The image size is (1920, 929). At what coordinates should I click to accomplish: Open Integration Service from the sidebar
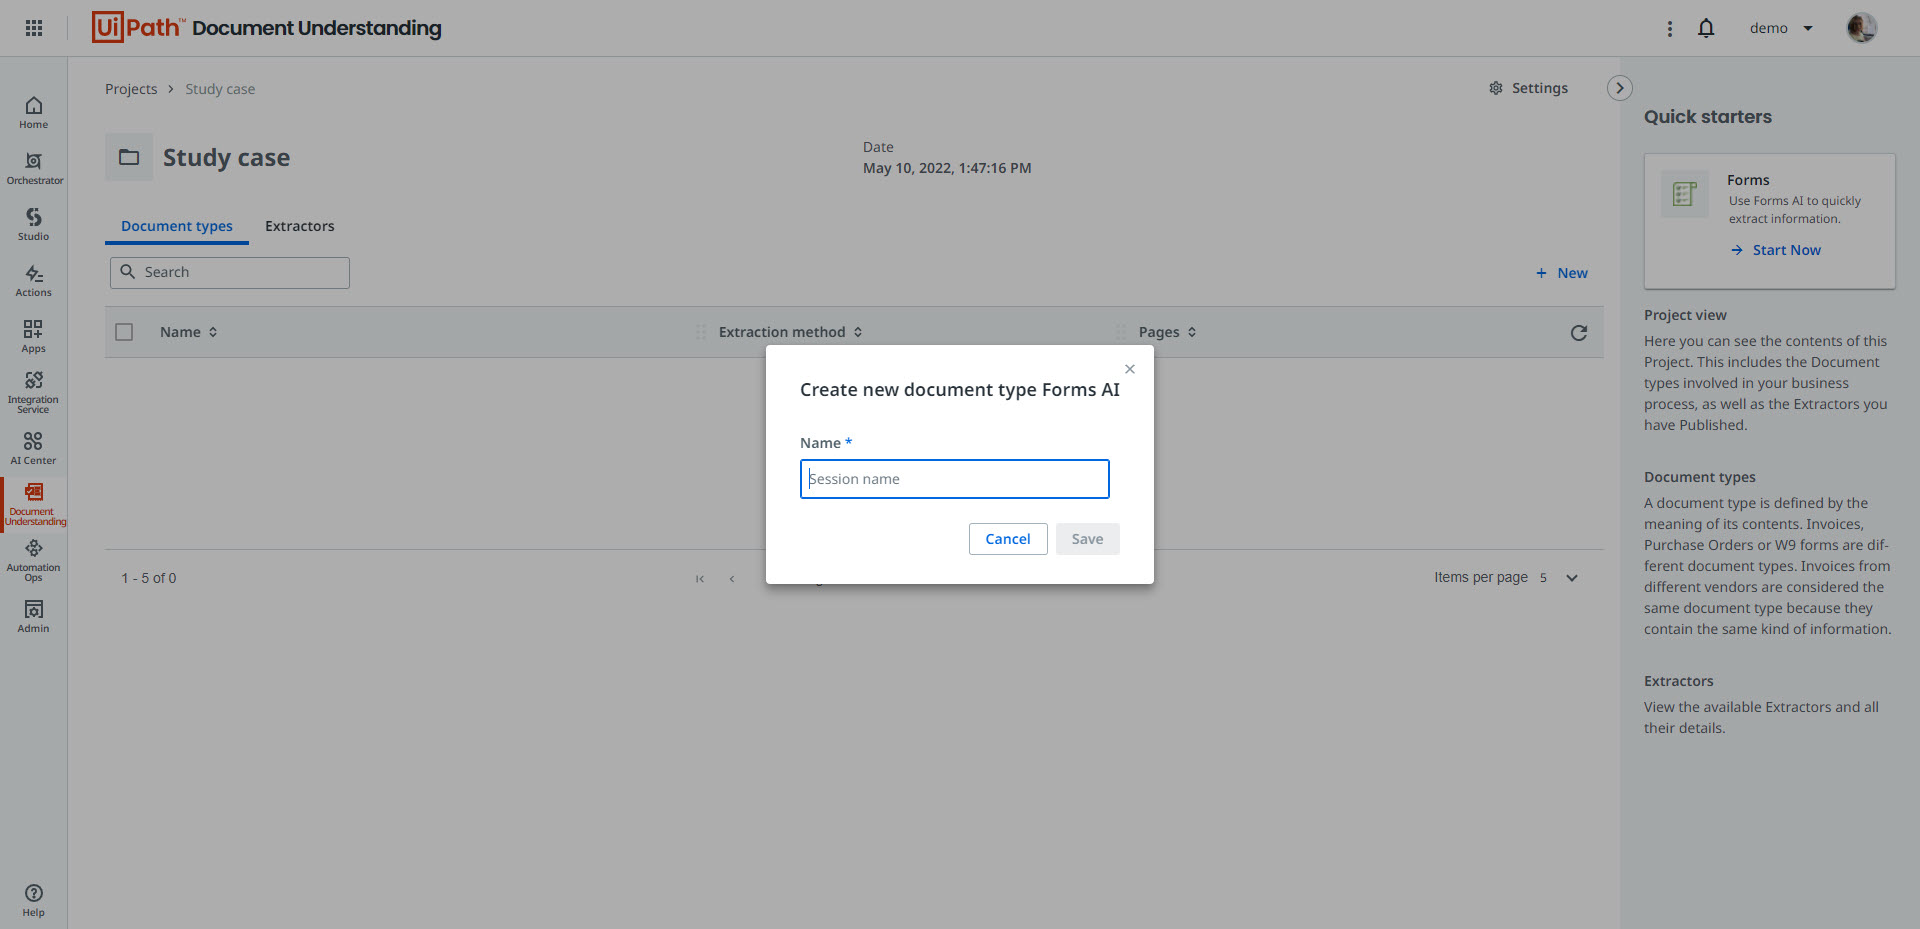33,392
